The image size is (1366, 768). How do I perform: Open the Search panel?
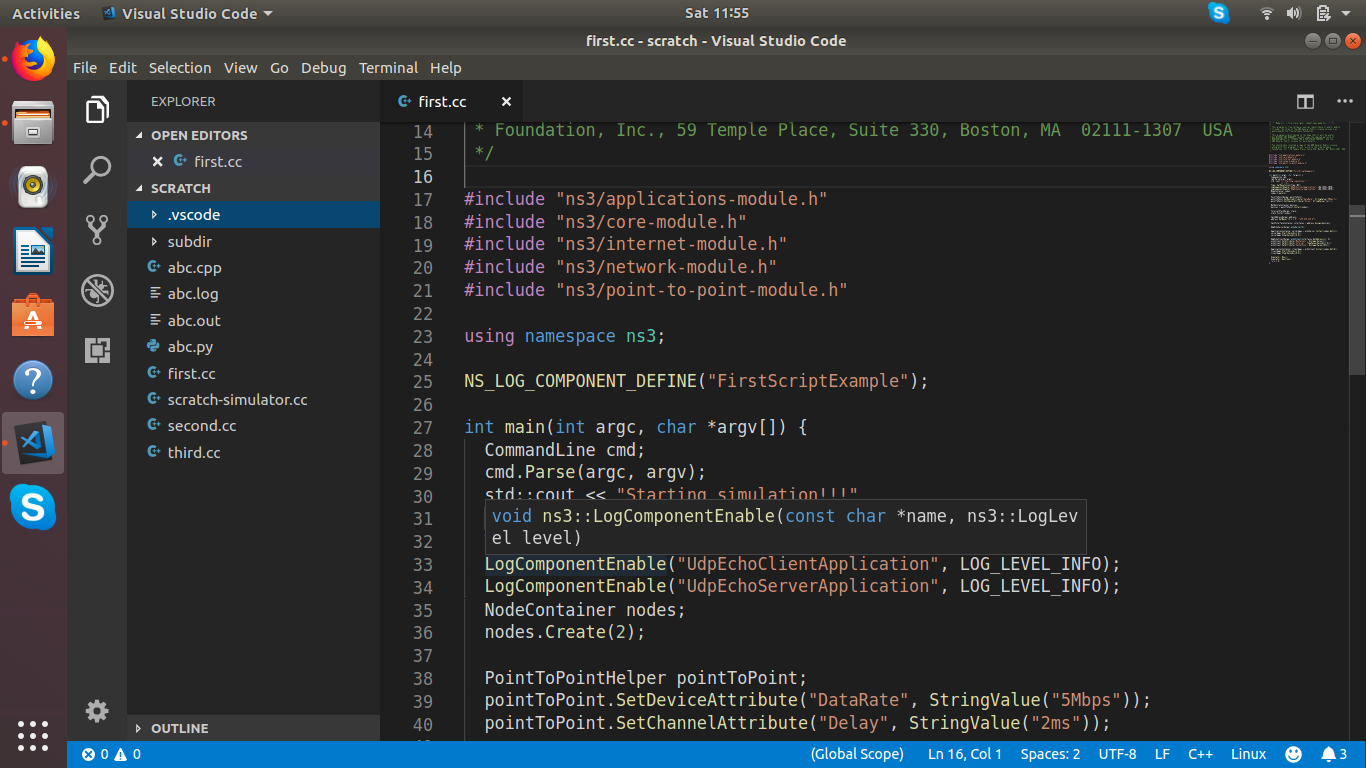[x=96, y=170]
